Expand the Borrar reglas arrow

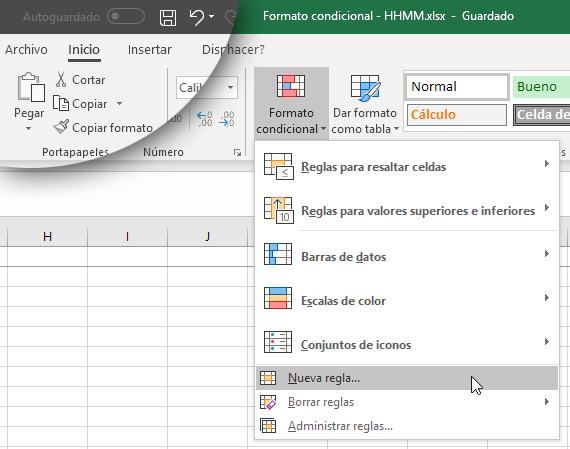coord(547,402)
